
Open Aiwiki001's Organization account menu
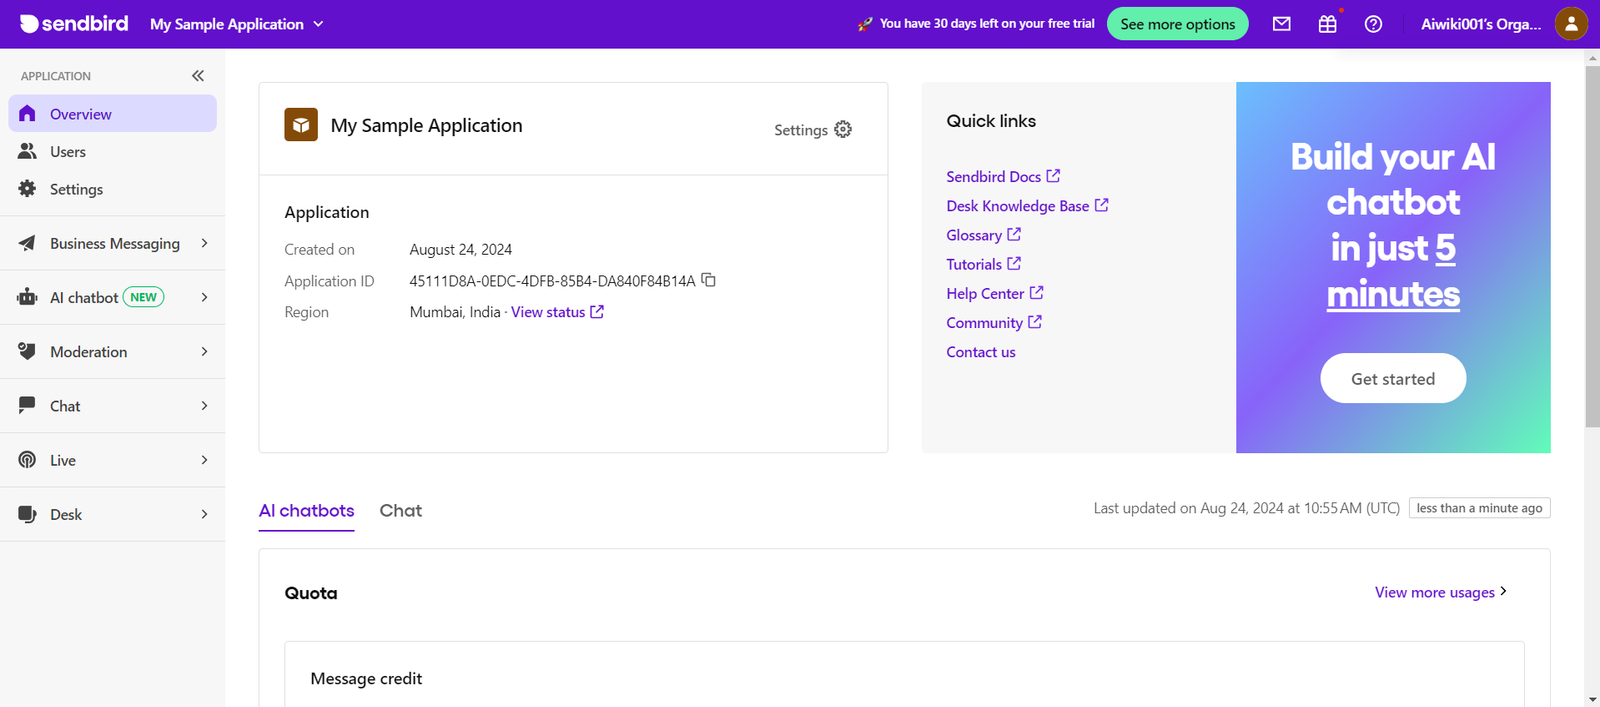[1481, 24]
